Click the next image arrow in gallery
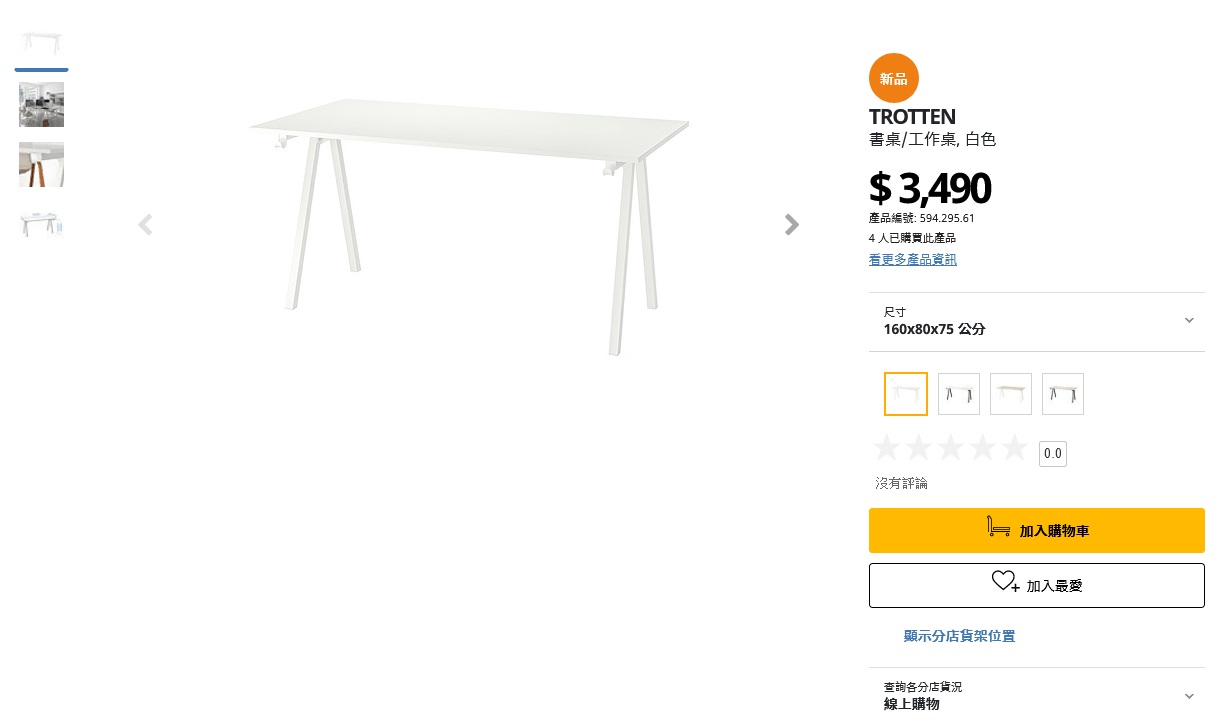Viewport: 1227px width, 723px height. 792,225
